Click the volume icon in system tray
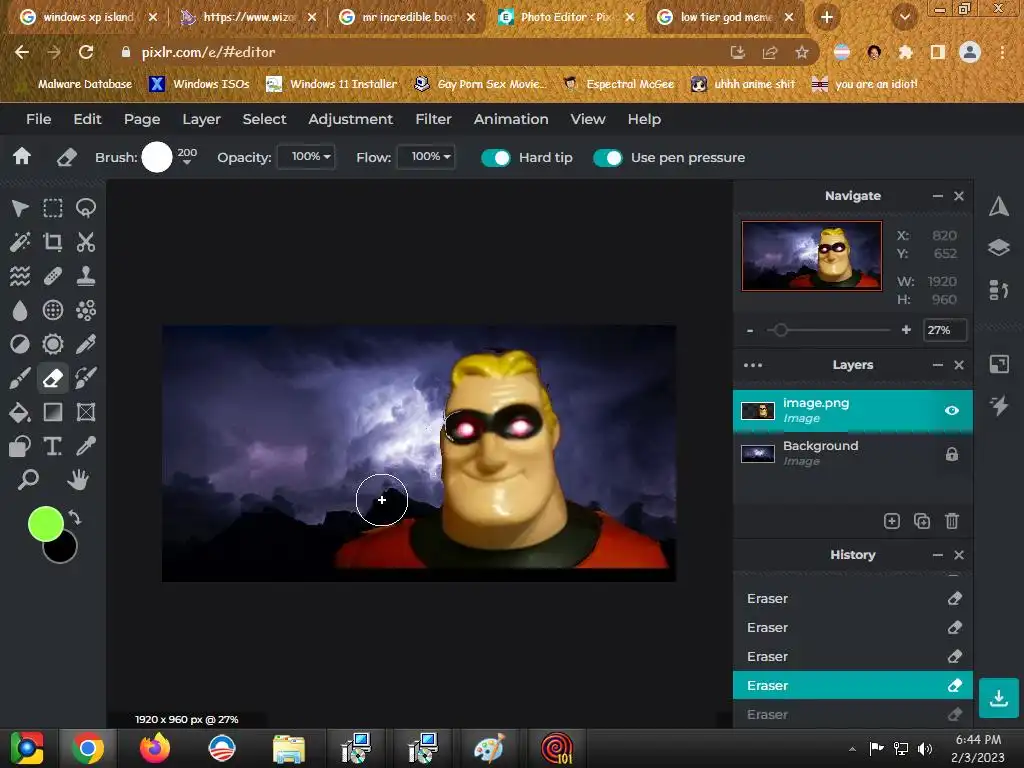The height and width of the screenshot is (768, 1024). point(925,749)
